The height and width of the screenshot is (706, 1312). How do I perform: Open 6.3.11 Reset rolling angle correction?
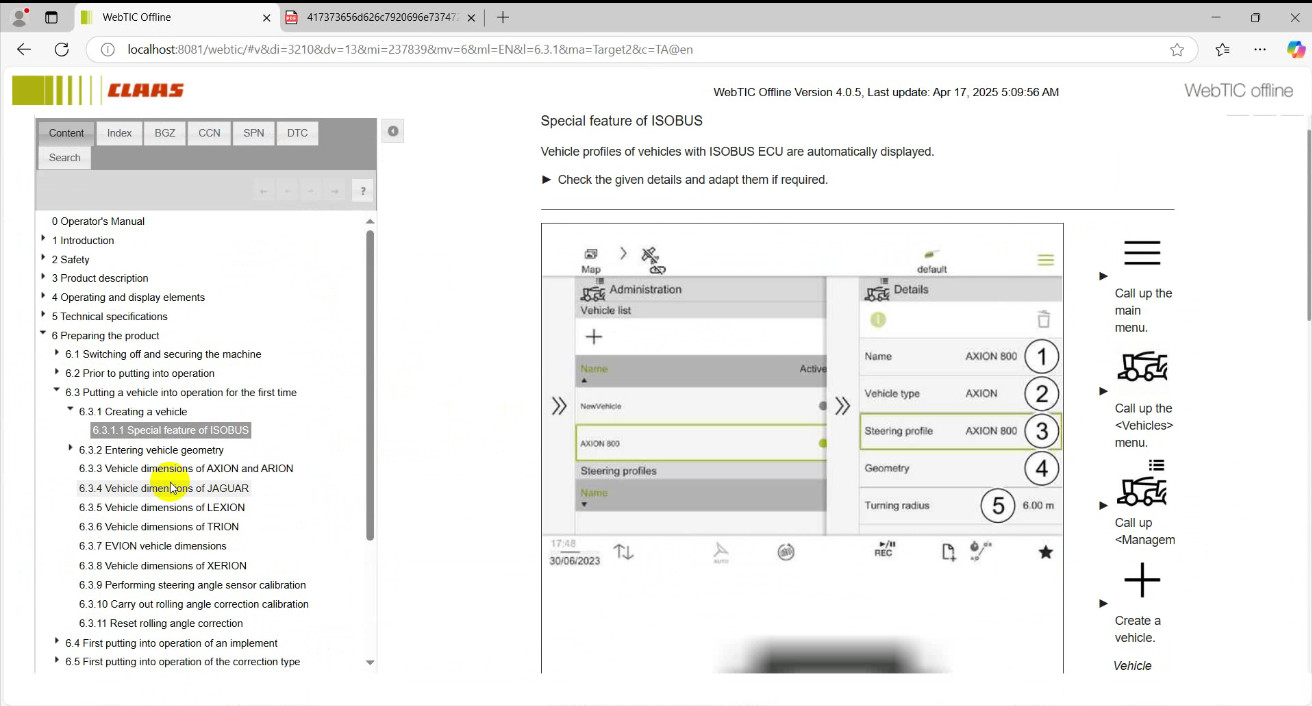pyautogui.click(x=161, y=624)
